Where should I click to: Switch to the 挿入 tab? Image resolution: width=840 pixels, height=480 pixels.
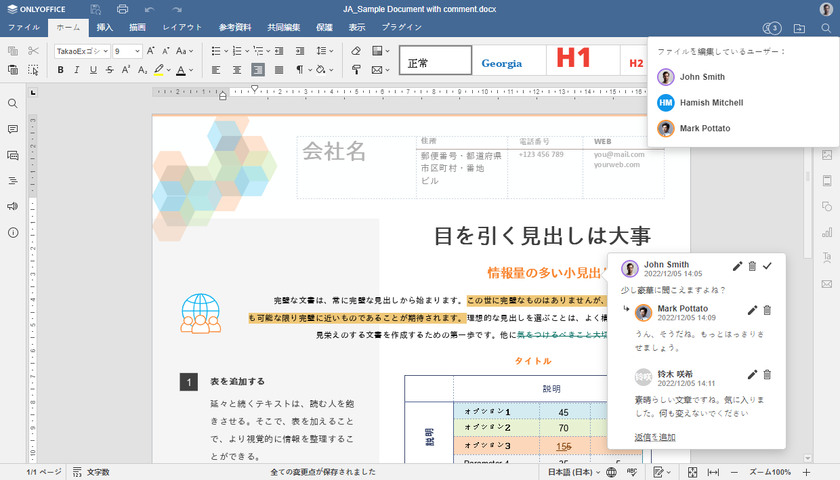pos(105,28)
